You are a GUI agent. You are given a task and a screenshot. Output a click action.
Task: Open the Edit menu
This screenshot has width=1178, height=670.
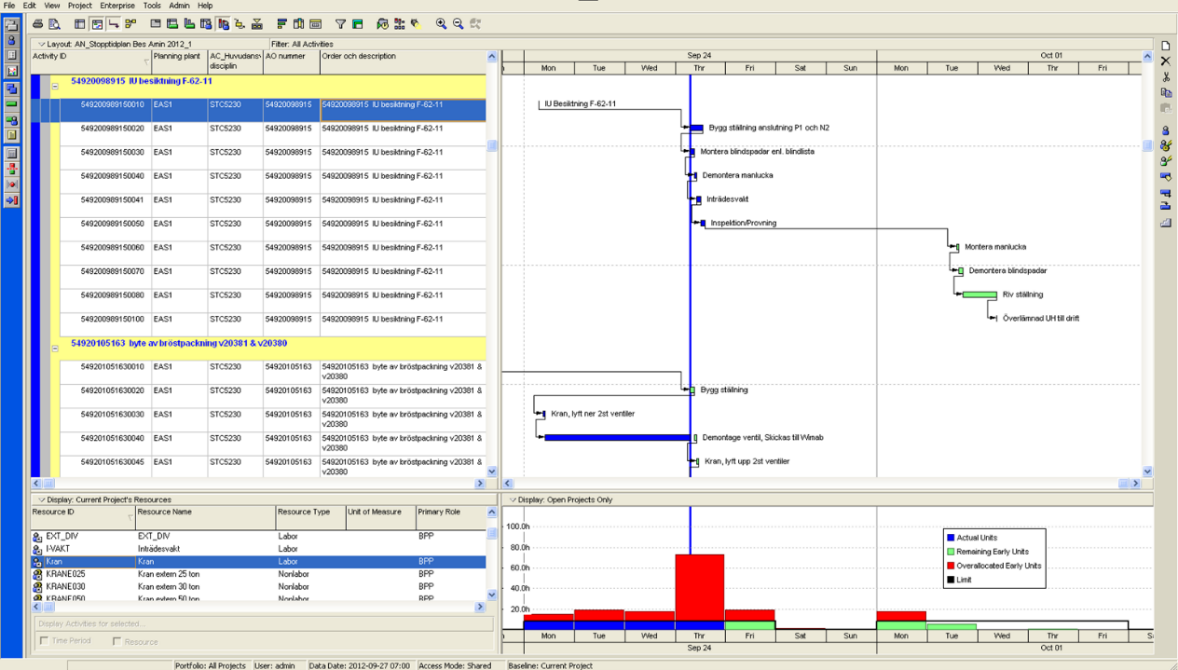click(x=29, y=5)
